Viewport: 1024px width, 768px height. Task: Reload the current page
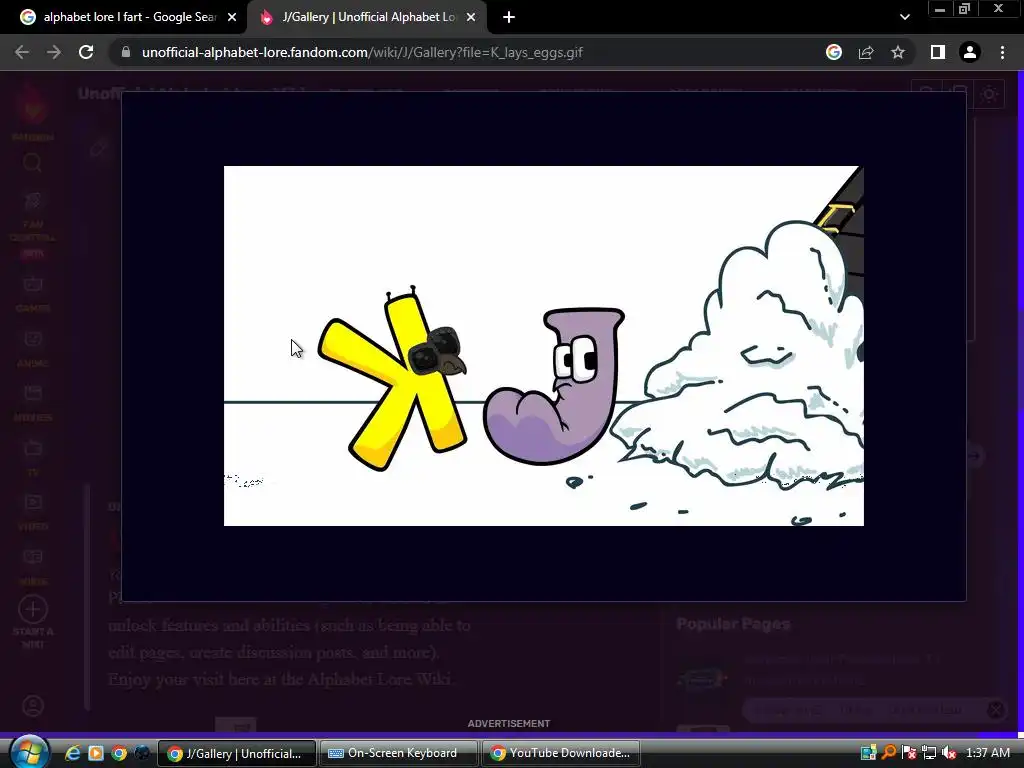pyautogui.click(x=86, y=52)
